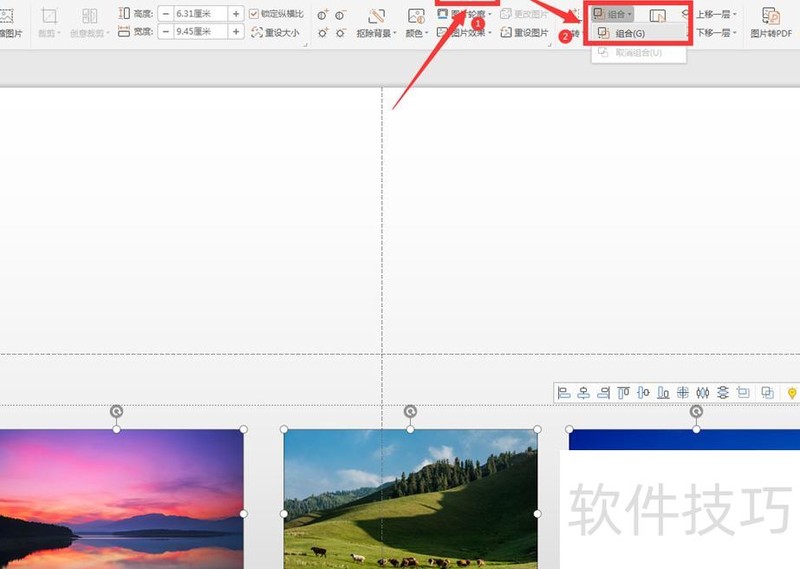Viewport: 800px width, 569px height.
Task: Click the group icon in floating toolbar
Action: (767, 393)
